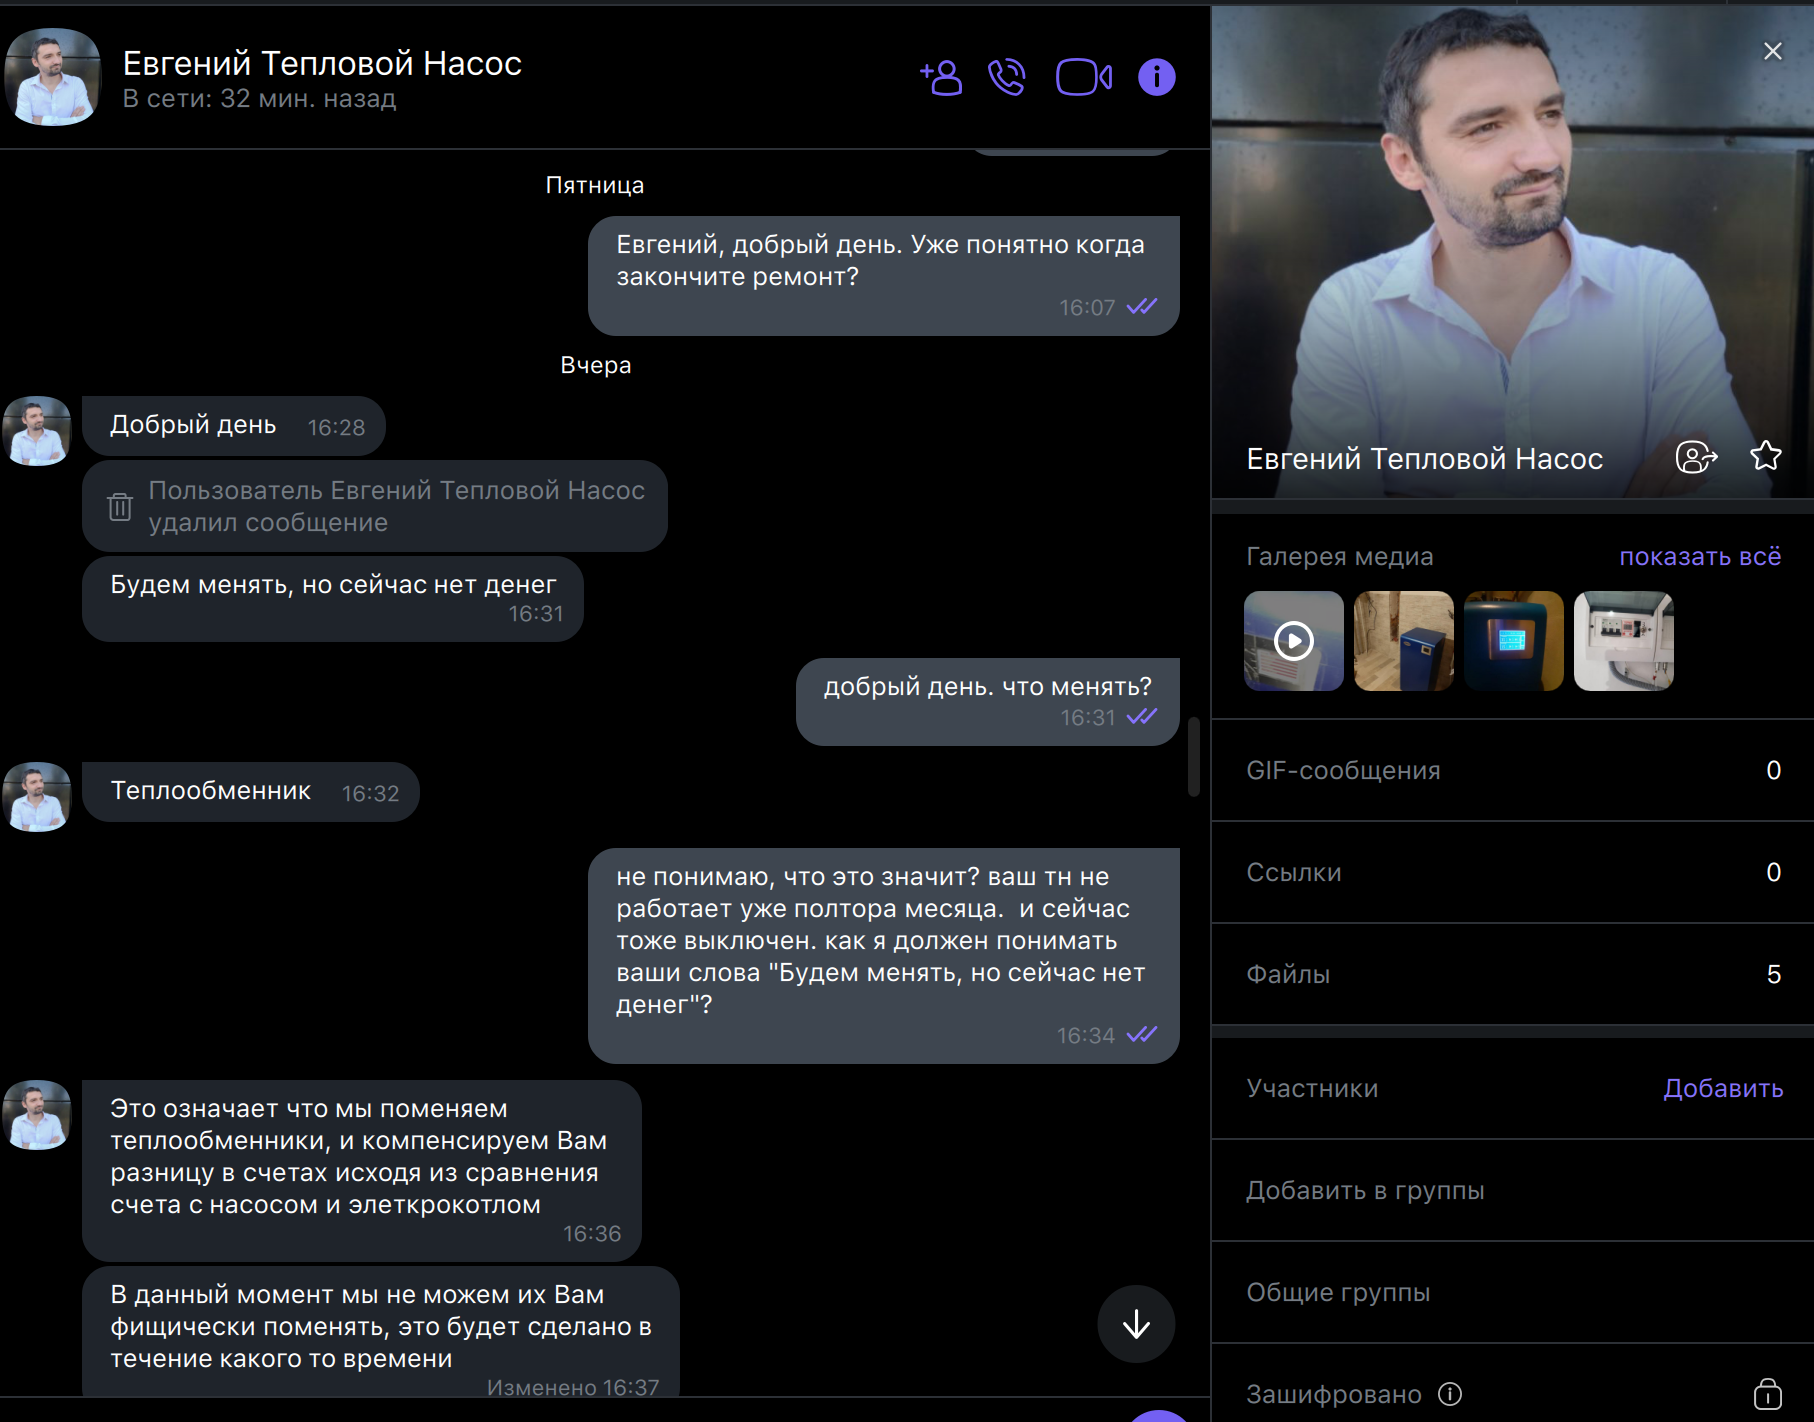Image resolution: width=1814 pixels, height=1422 pixels.
Task: Open the Файлы section with 5 items
Action: [1513, 974]
